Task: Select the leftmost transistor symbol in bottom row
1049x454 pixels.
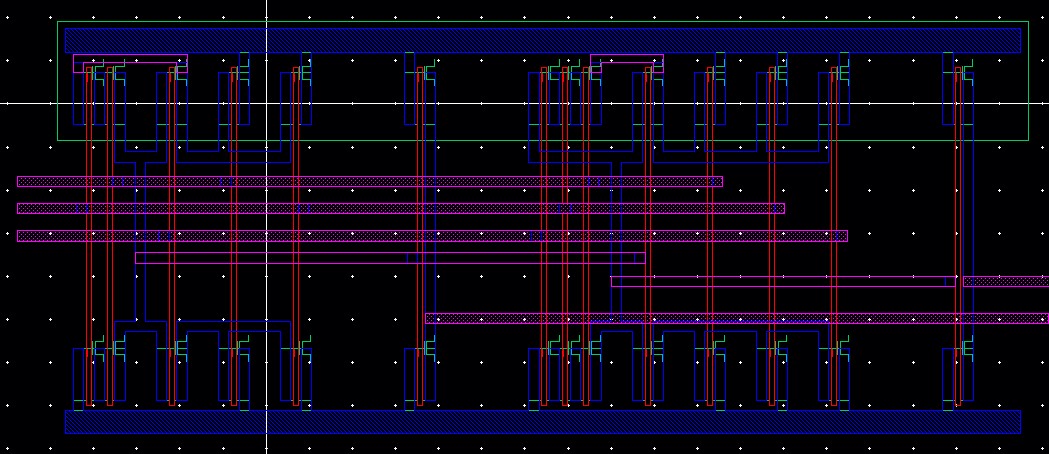Action: pos(95,349)
